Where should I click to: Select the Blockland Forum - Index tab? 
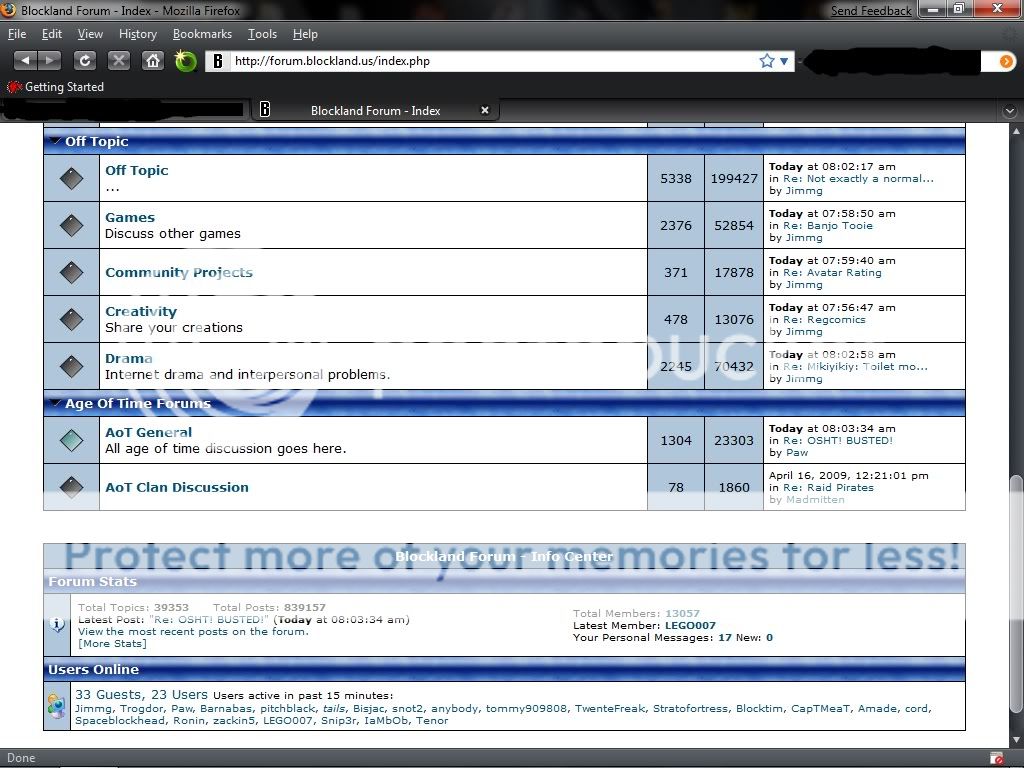click(376, 110)
